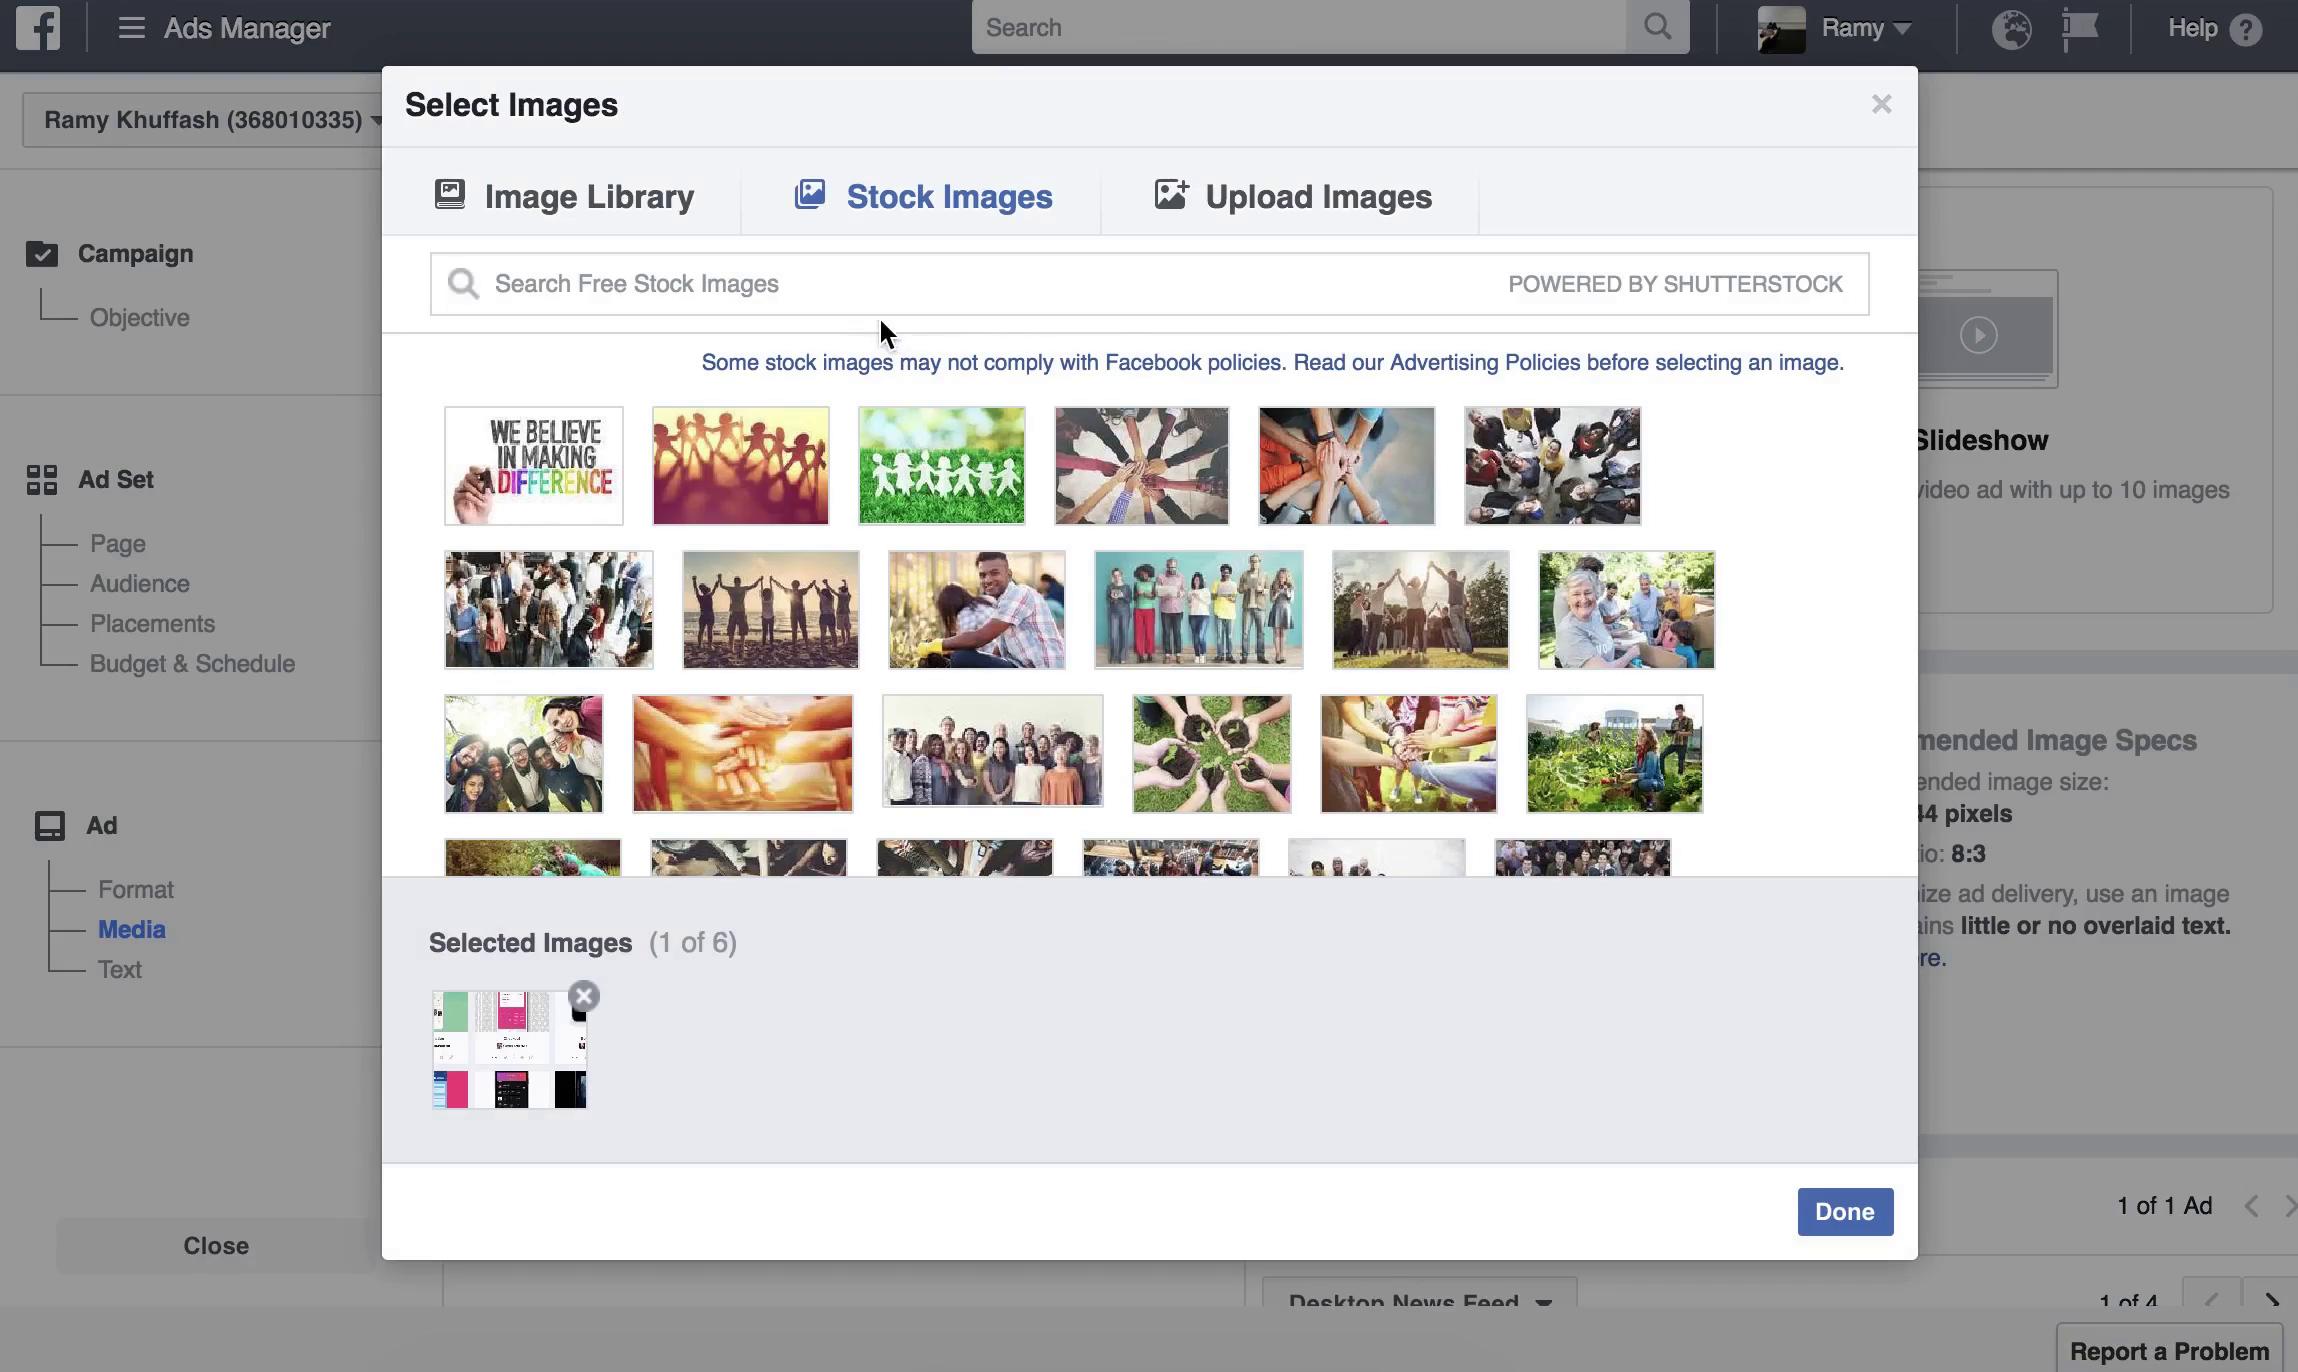The height and width of the screenshot is (1372, 2298).
Task: Click the Stock Images search icon
Action: tap(462, 283)
